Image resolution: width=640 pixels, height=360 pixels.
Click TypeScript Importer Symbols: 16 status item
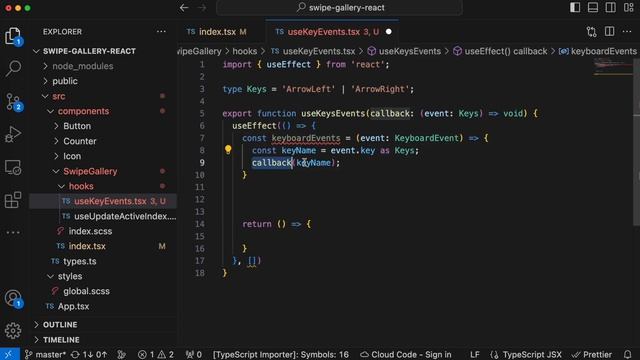pyautogui.click(x=281, y=354)
